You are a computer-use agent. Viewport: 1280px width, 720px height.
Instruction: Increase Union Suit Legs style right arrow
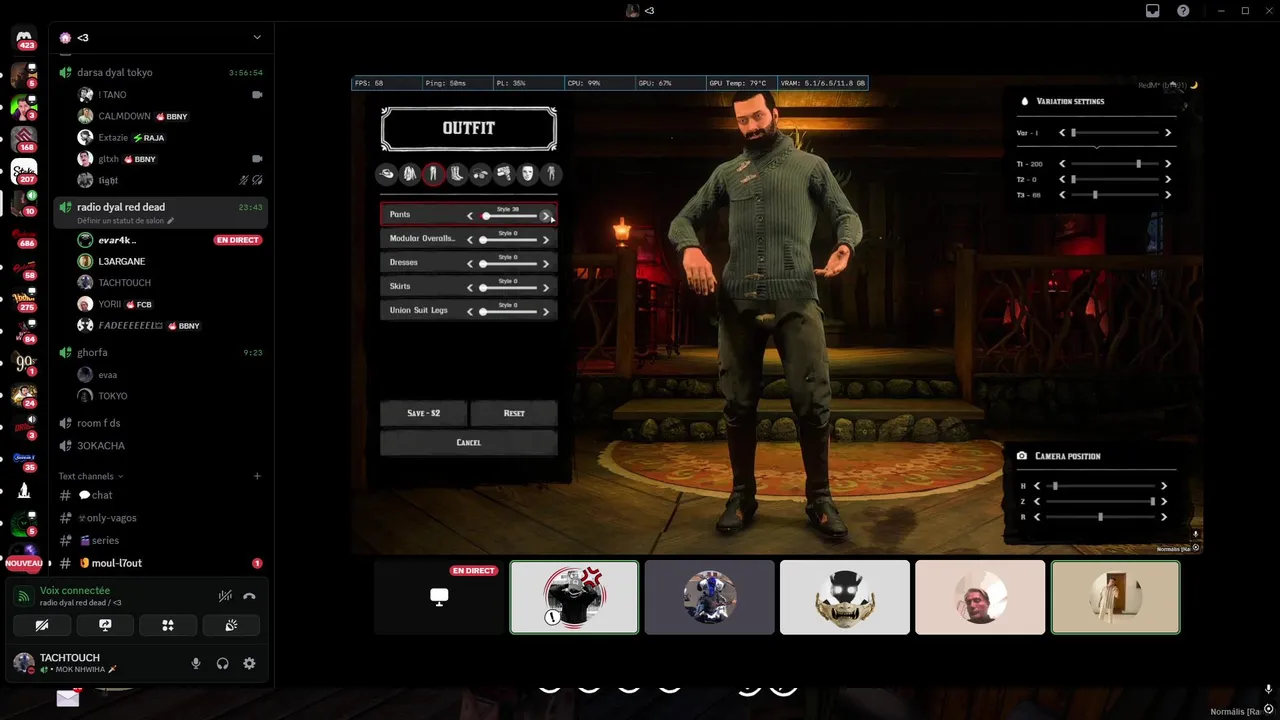pyautogui.click(x=545, y=312)
